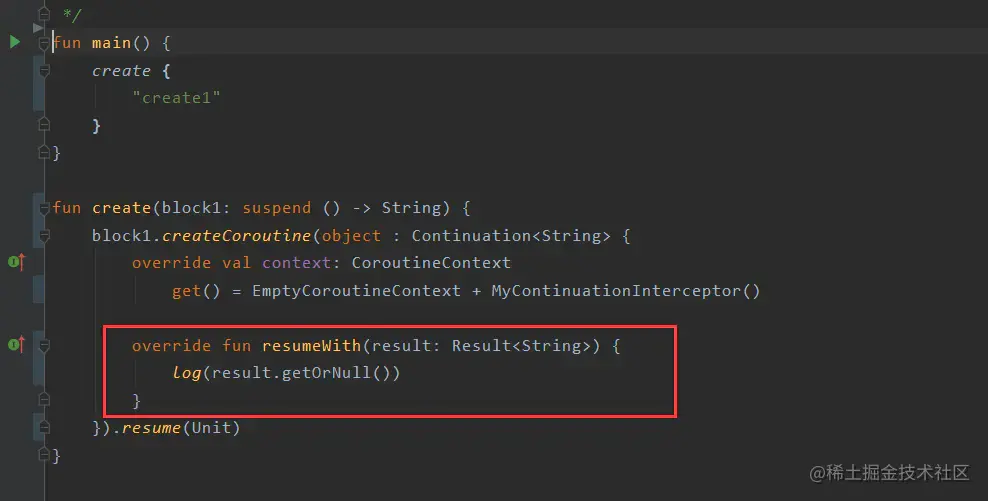
Task: Fold the block1.createCoroutine object expression
Action: pos(43,236)
